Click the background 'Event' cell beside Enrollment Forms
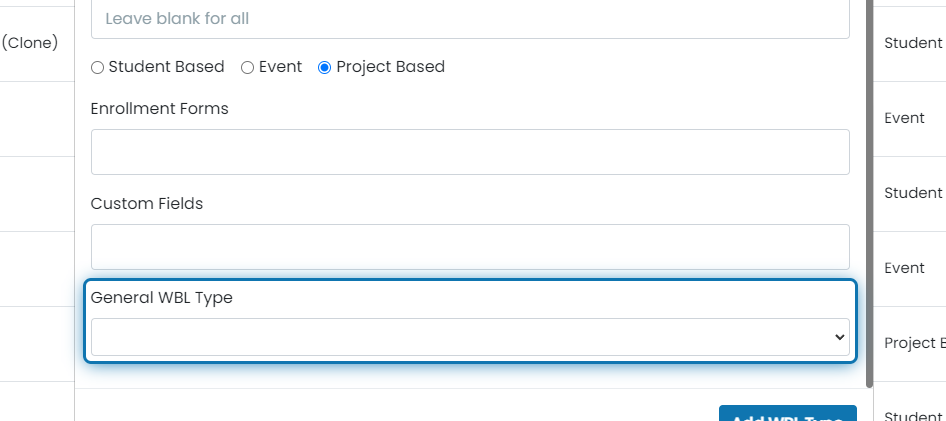The height and width of the screenshot is (421, 946). pyautogui.click(x=904, y=118)
